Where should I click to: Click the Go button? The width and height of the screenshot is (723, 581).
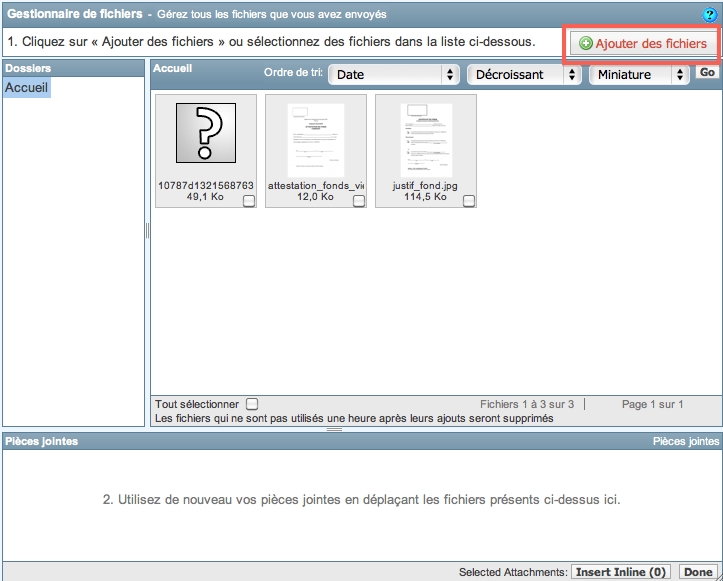coord(707,72)
